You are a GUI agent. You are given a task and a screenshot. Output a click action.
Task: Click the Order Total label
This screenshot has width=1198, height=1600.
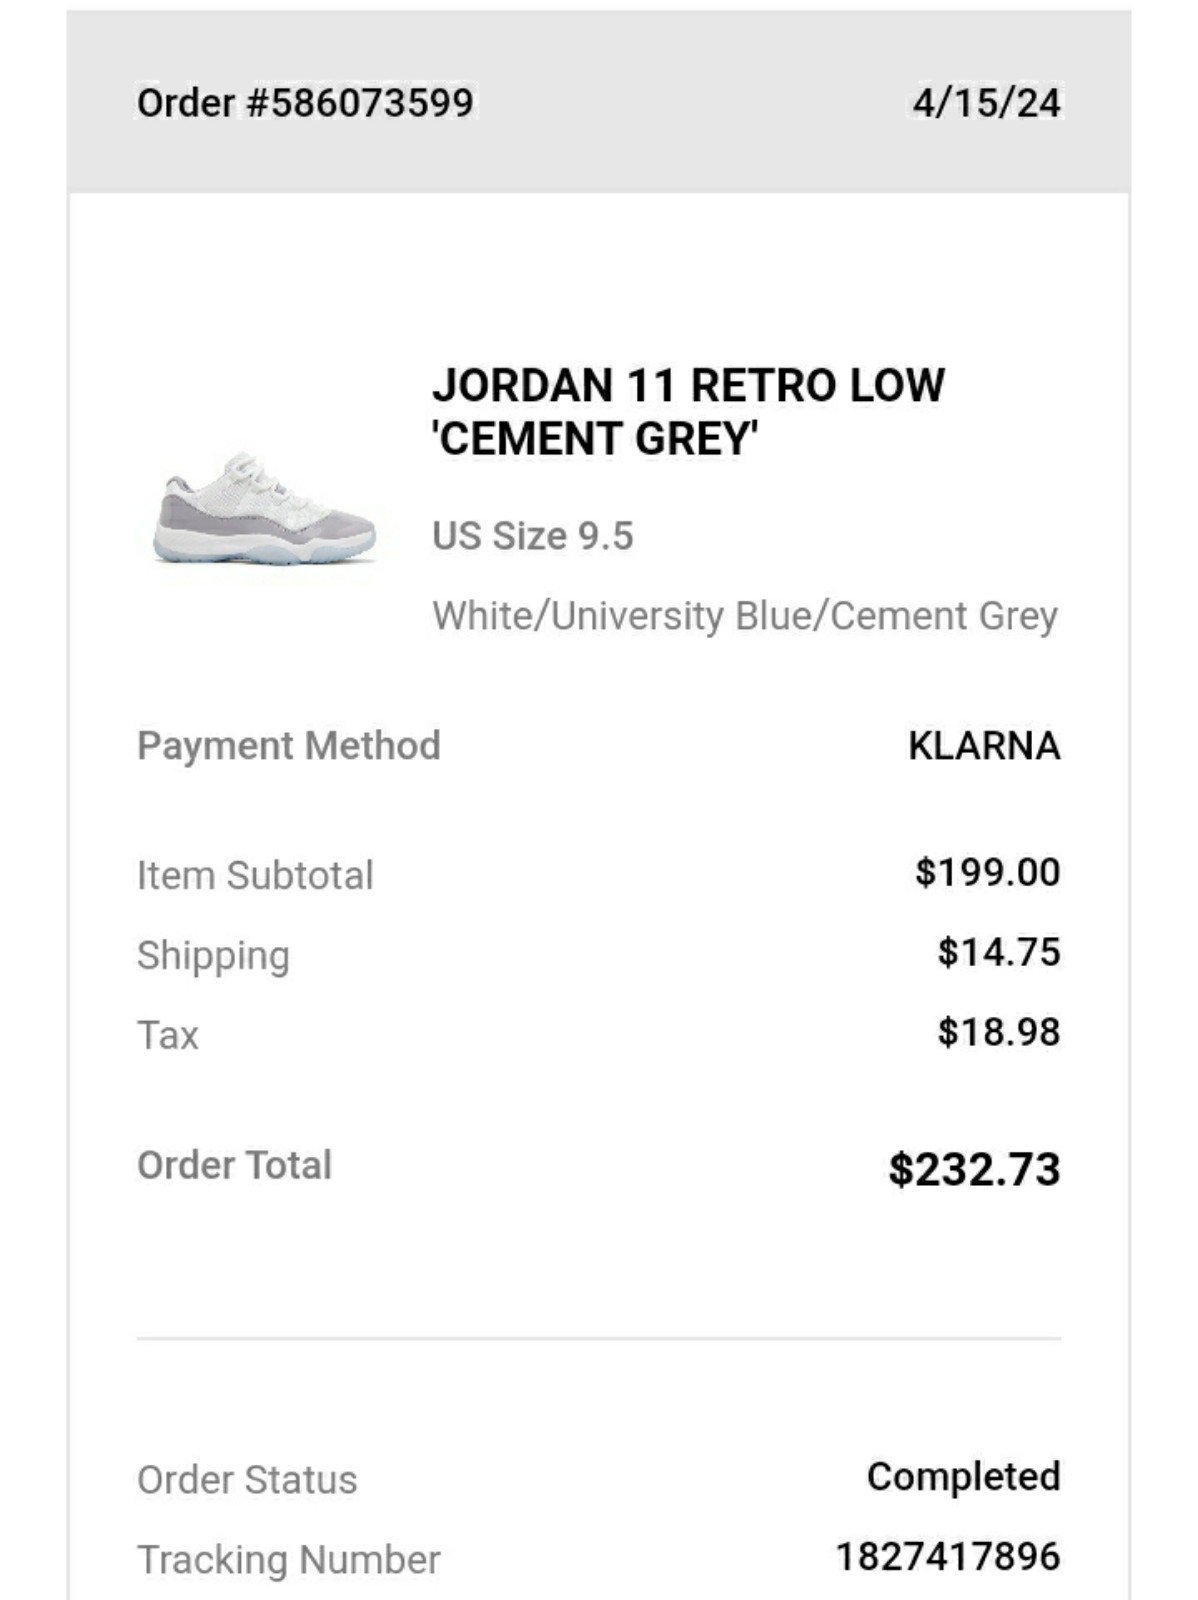[234, 1165]
